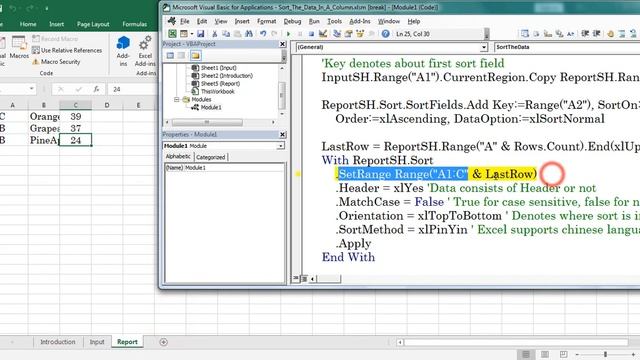Click View Code icon in Project panel
This screenshot has height=360, width=640.
coord(170,56)
